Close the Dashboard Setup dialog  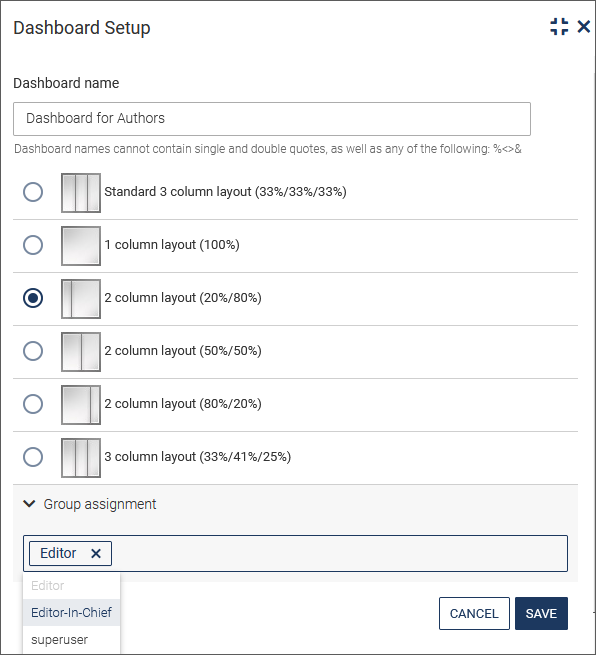(583, 27)
